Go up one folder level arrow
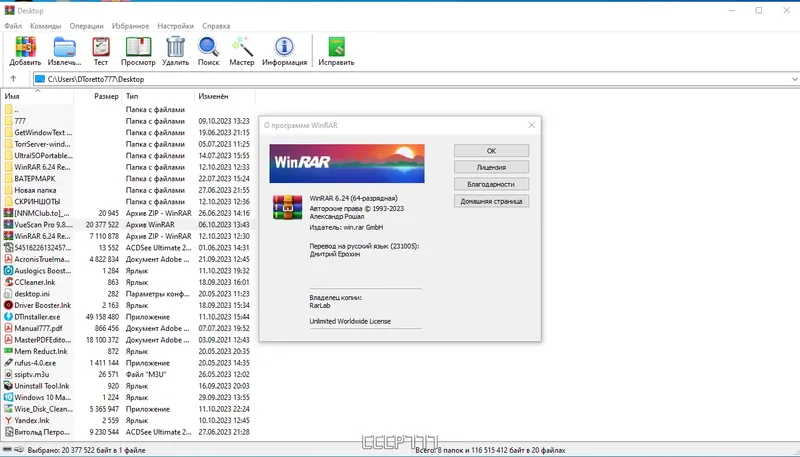This screenshot has height=457, width=800. [x=13, y=79]
